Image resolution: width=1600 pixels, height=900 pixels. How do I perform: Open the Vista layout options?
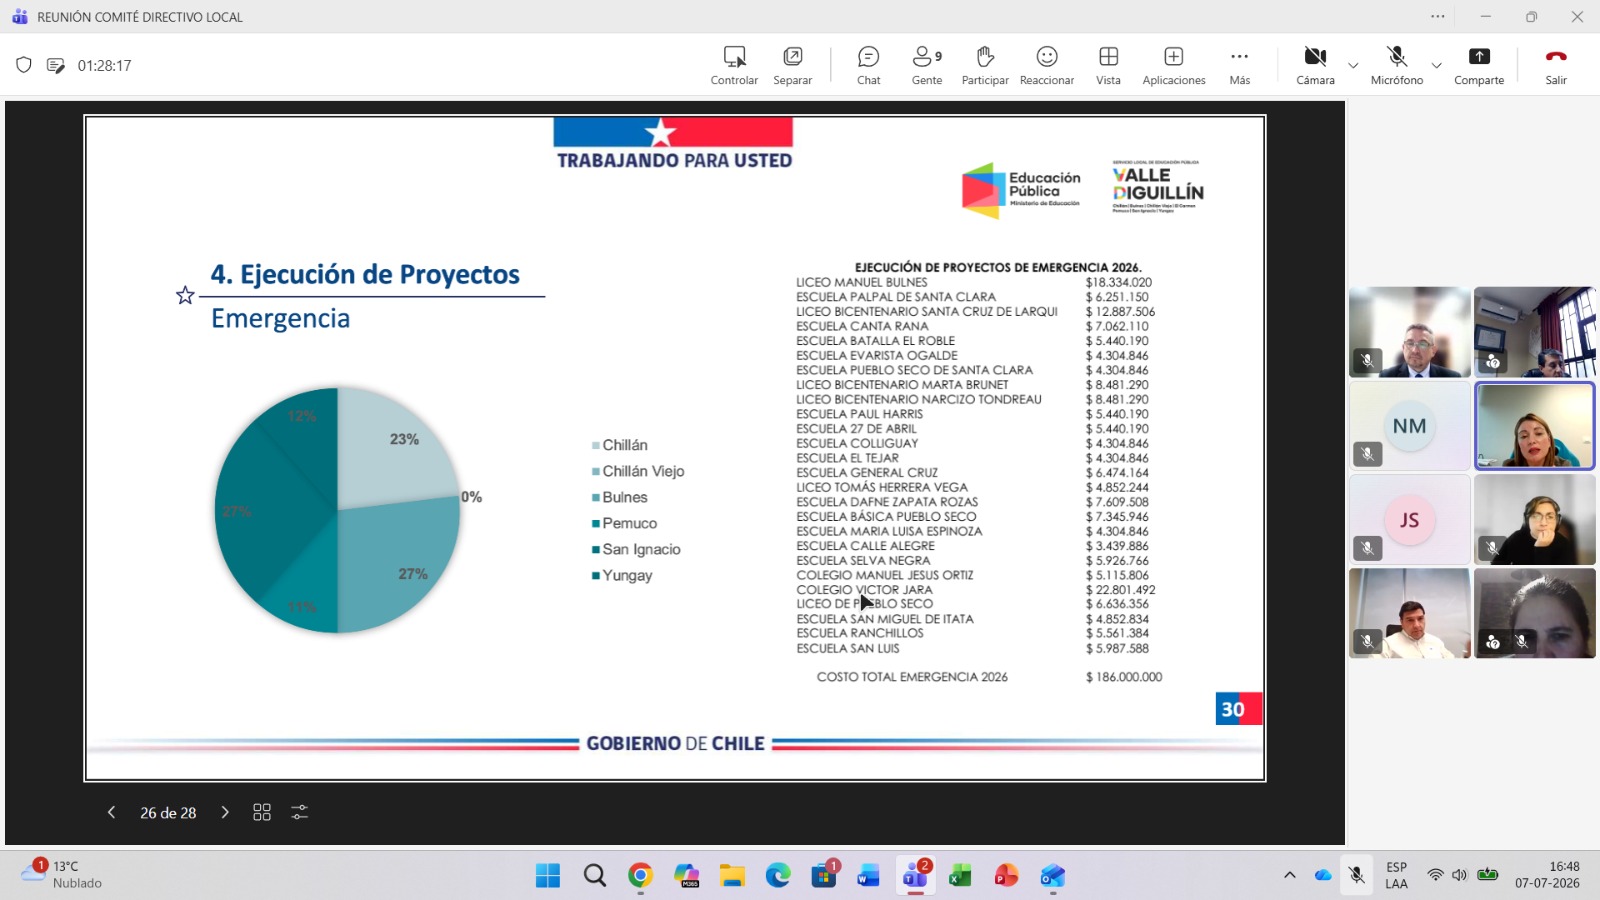click(x=1108, y=65)
